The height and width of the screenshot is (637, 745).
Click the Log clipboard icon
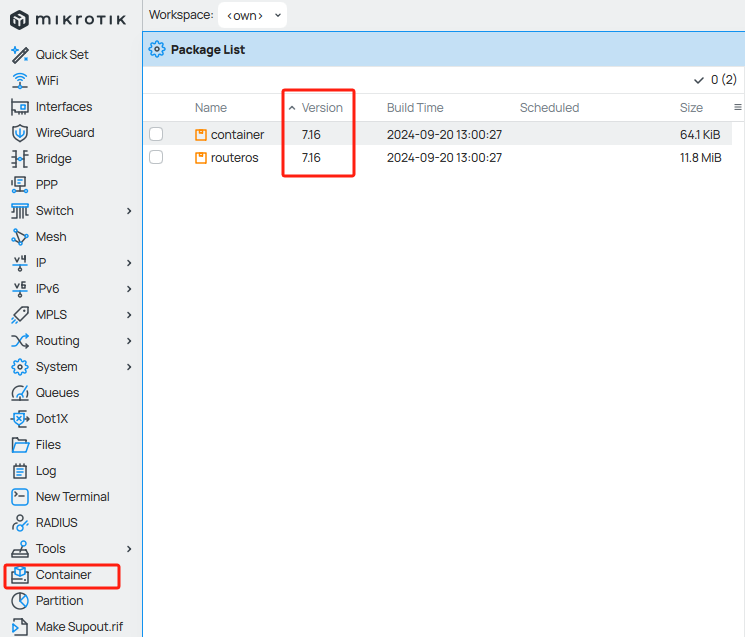point(19,471)
